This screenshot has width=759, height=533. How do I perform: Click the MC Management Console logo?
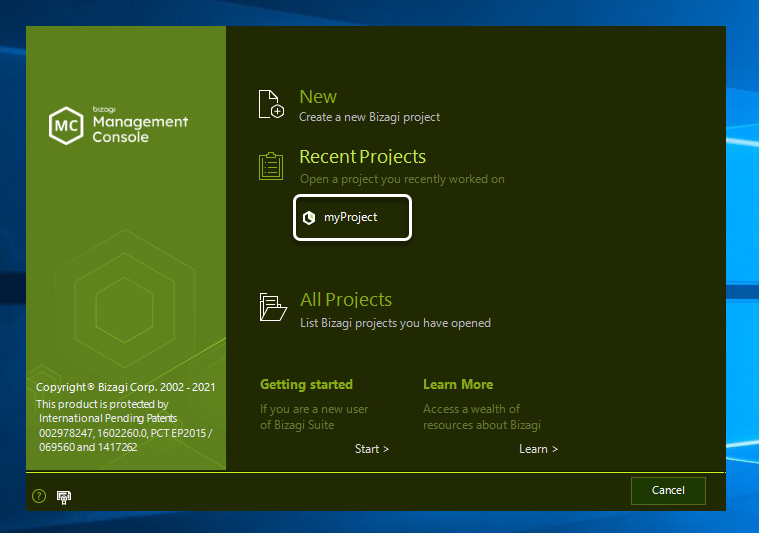point(119,125)
